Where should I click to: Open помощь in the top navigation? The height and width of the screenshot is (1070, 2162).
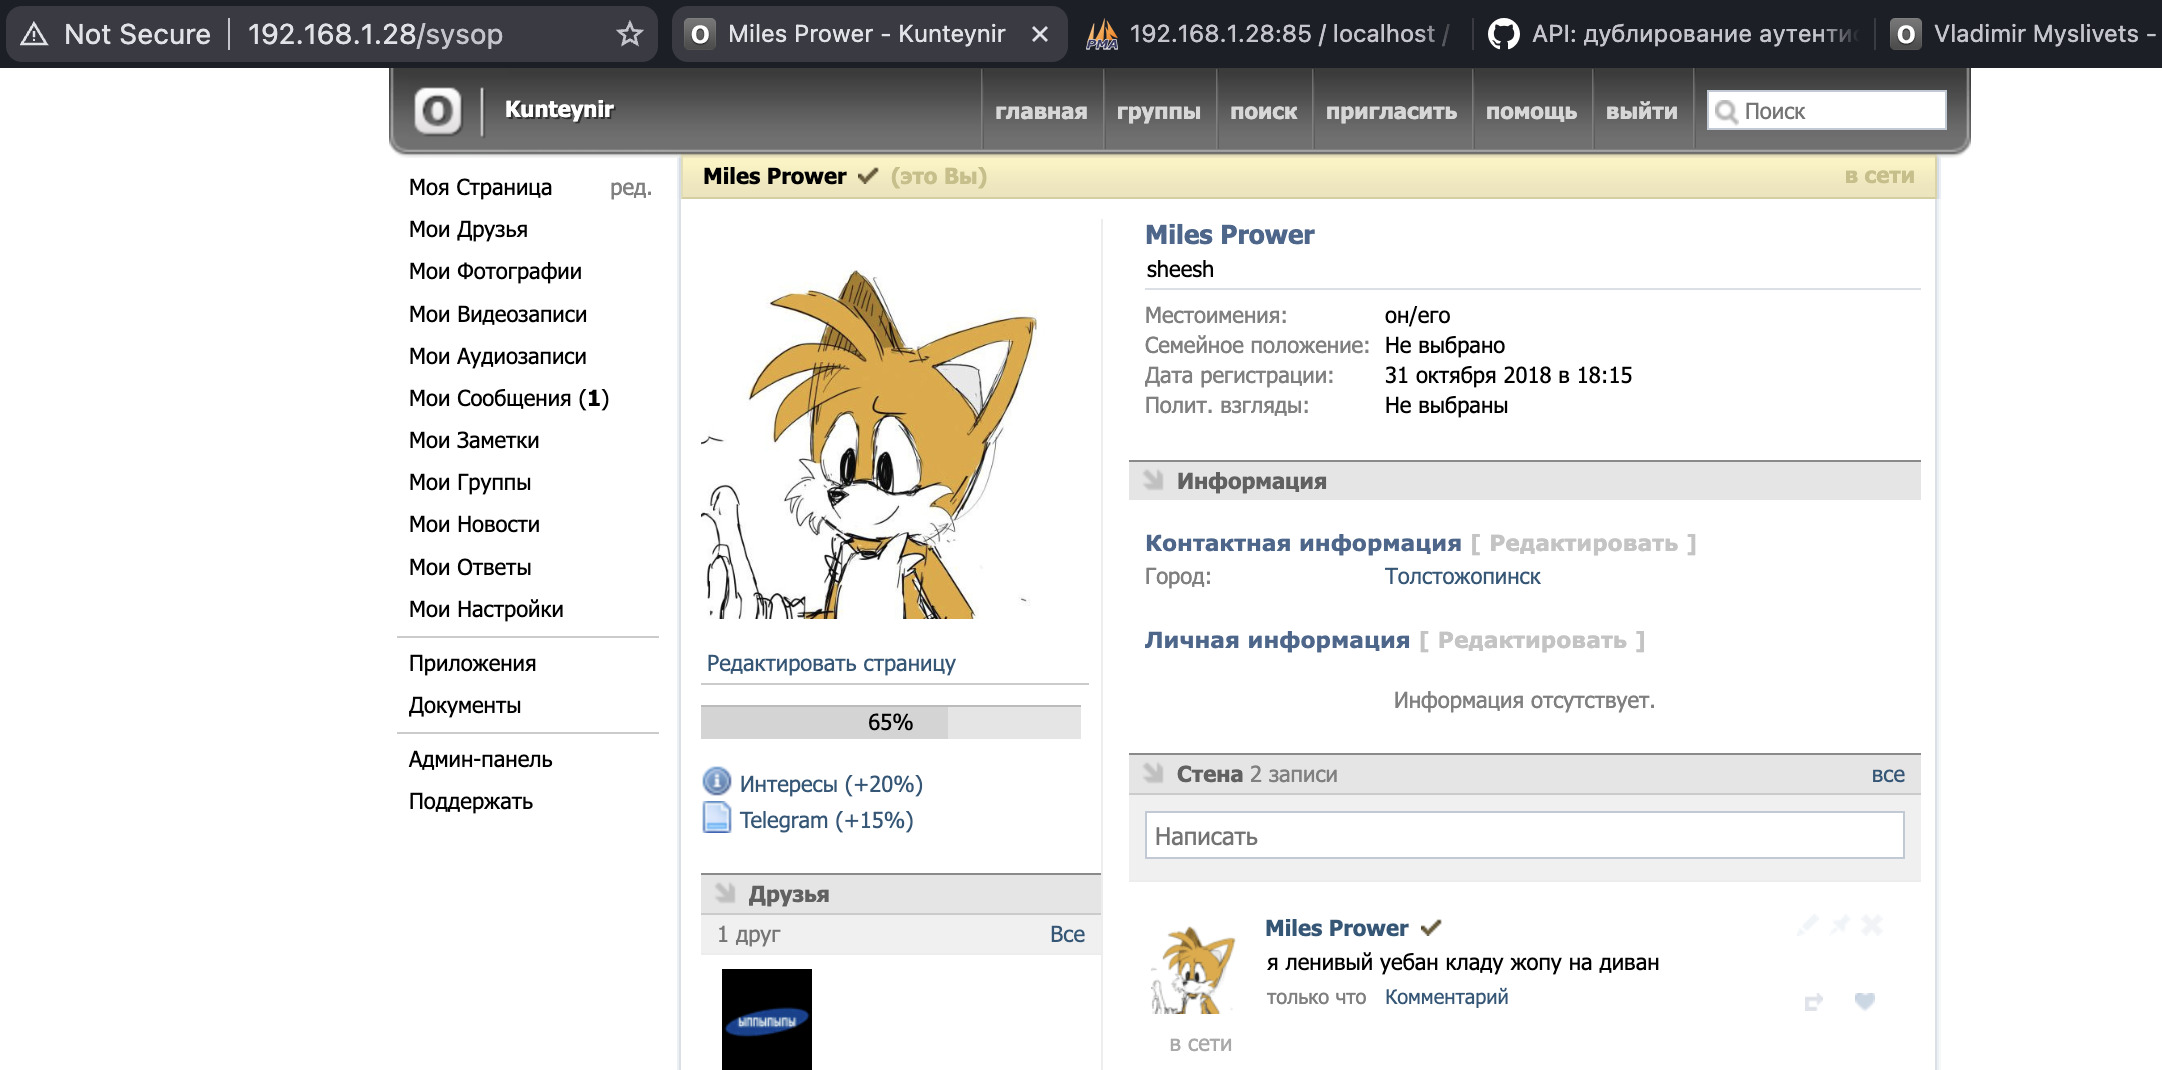(1532, 111)
